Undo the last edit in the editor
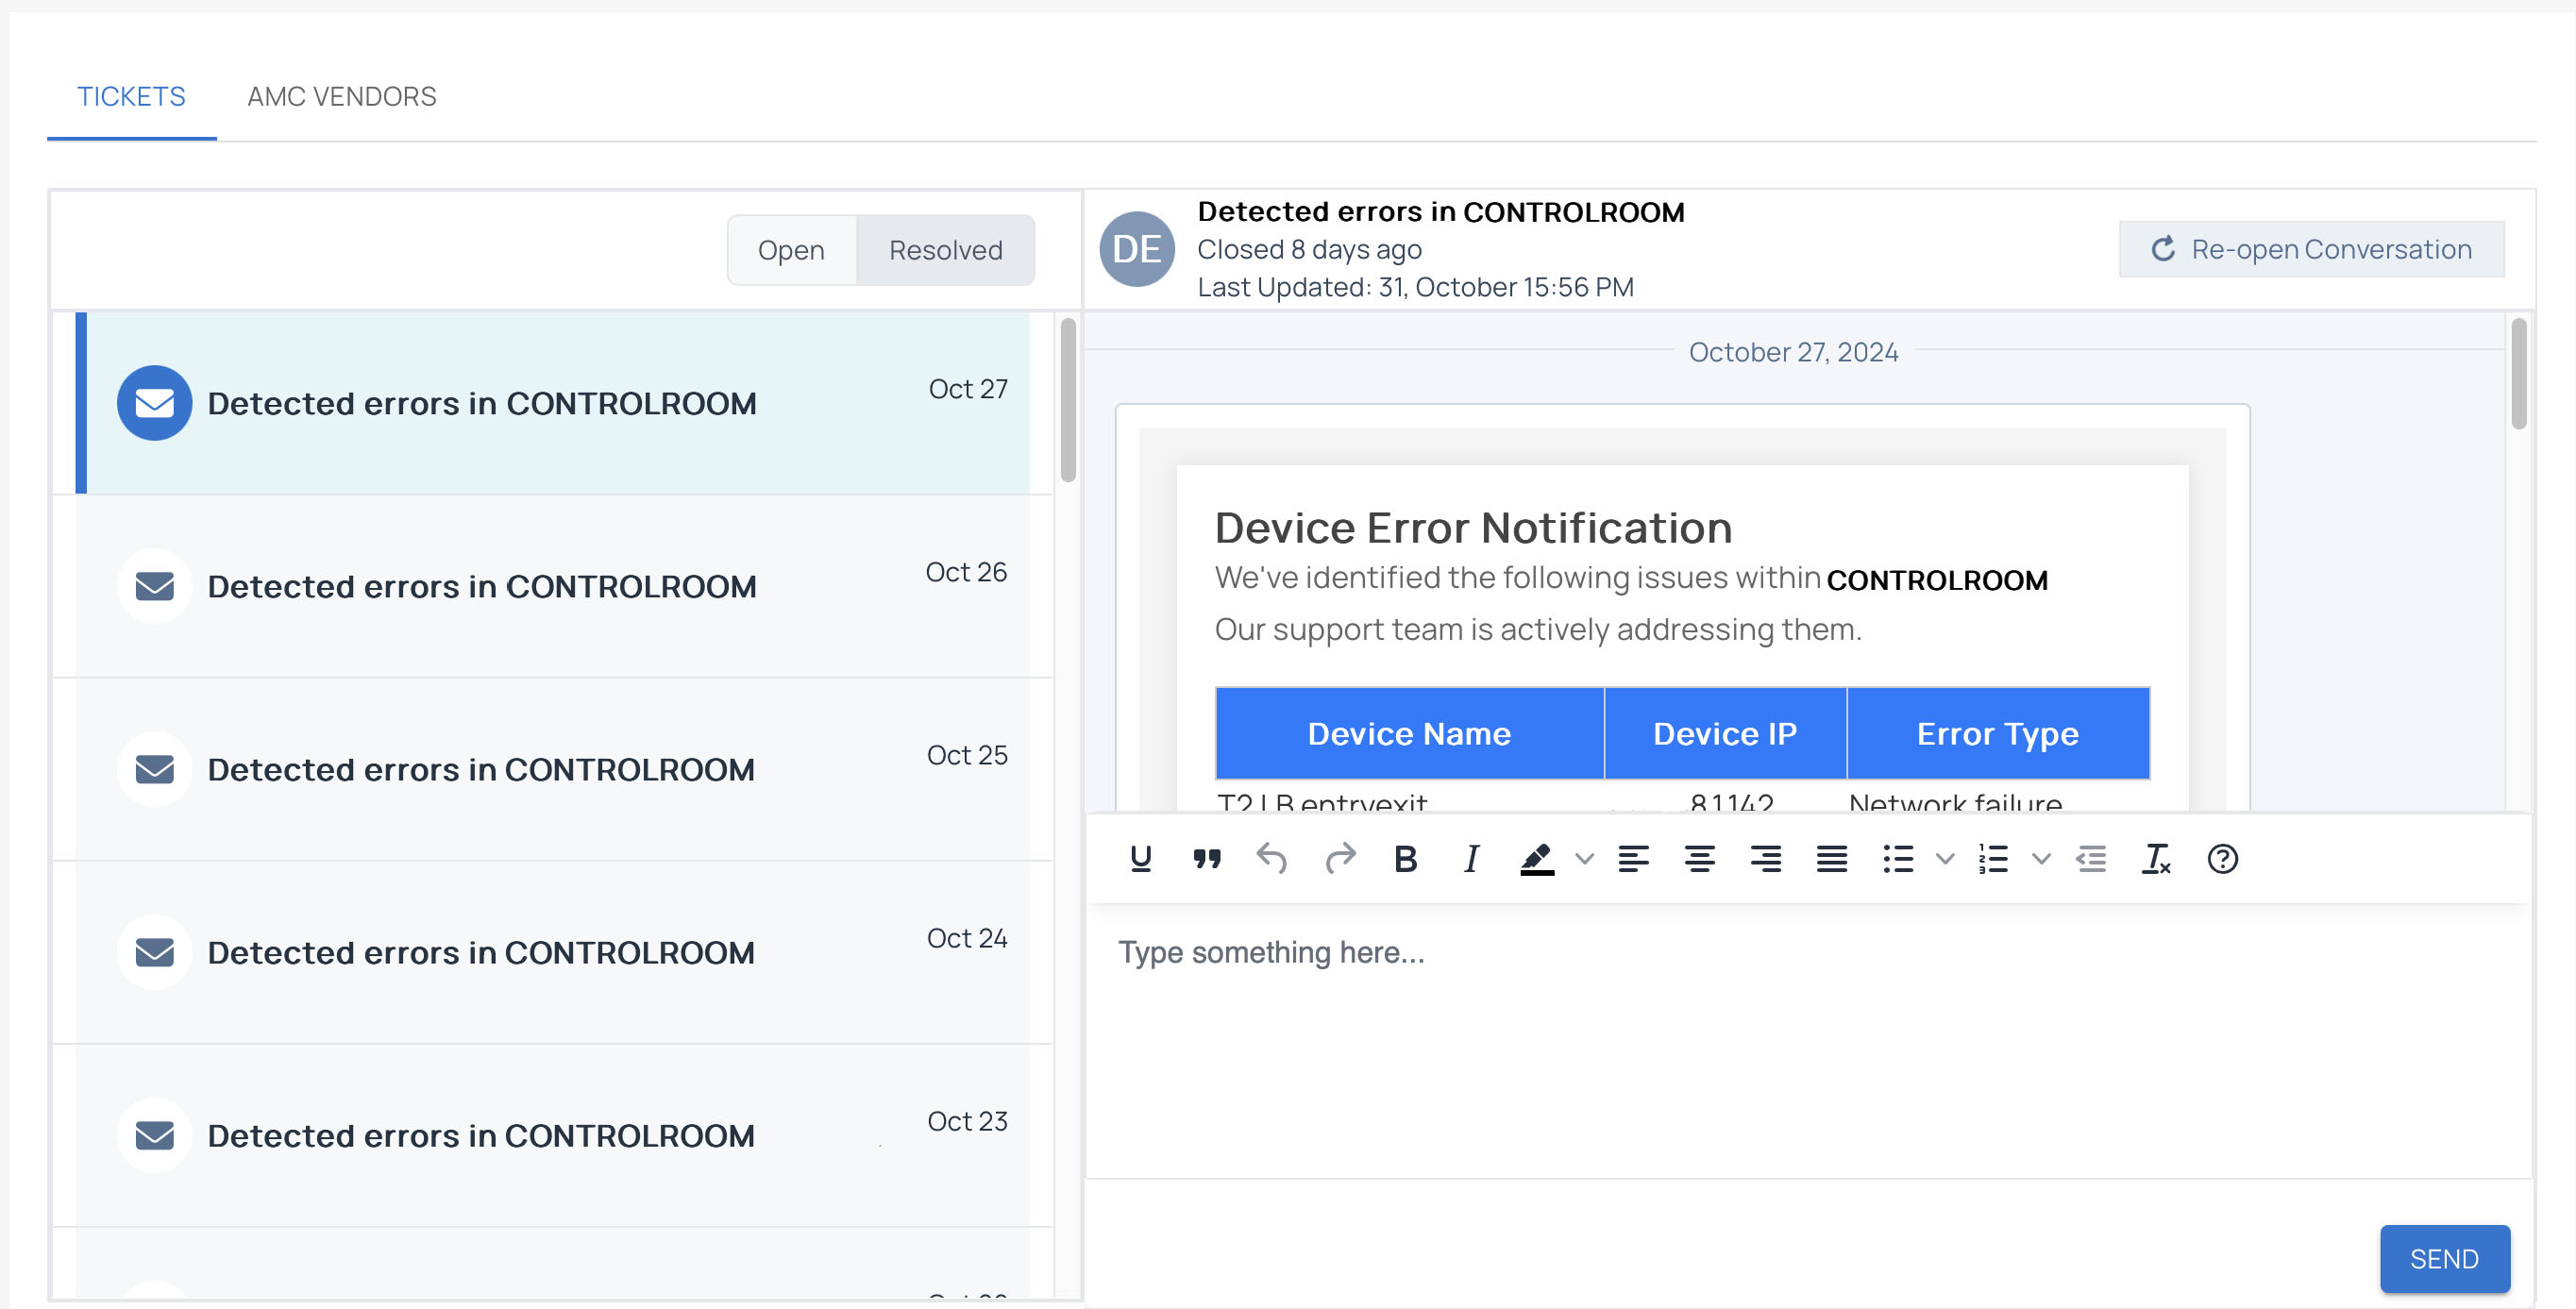2576x1309 pixels. click(x=1272, y=859)
